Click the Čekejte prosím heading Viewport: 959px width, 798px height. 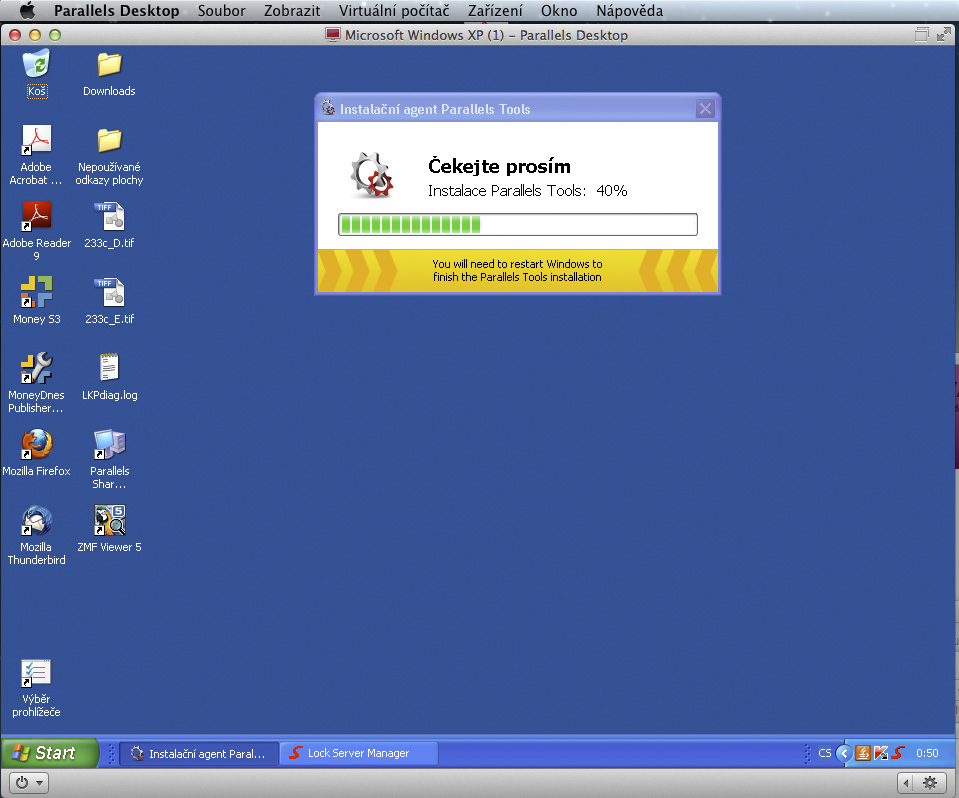click(x=499, y=166)
